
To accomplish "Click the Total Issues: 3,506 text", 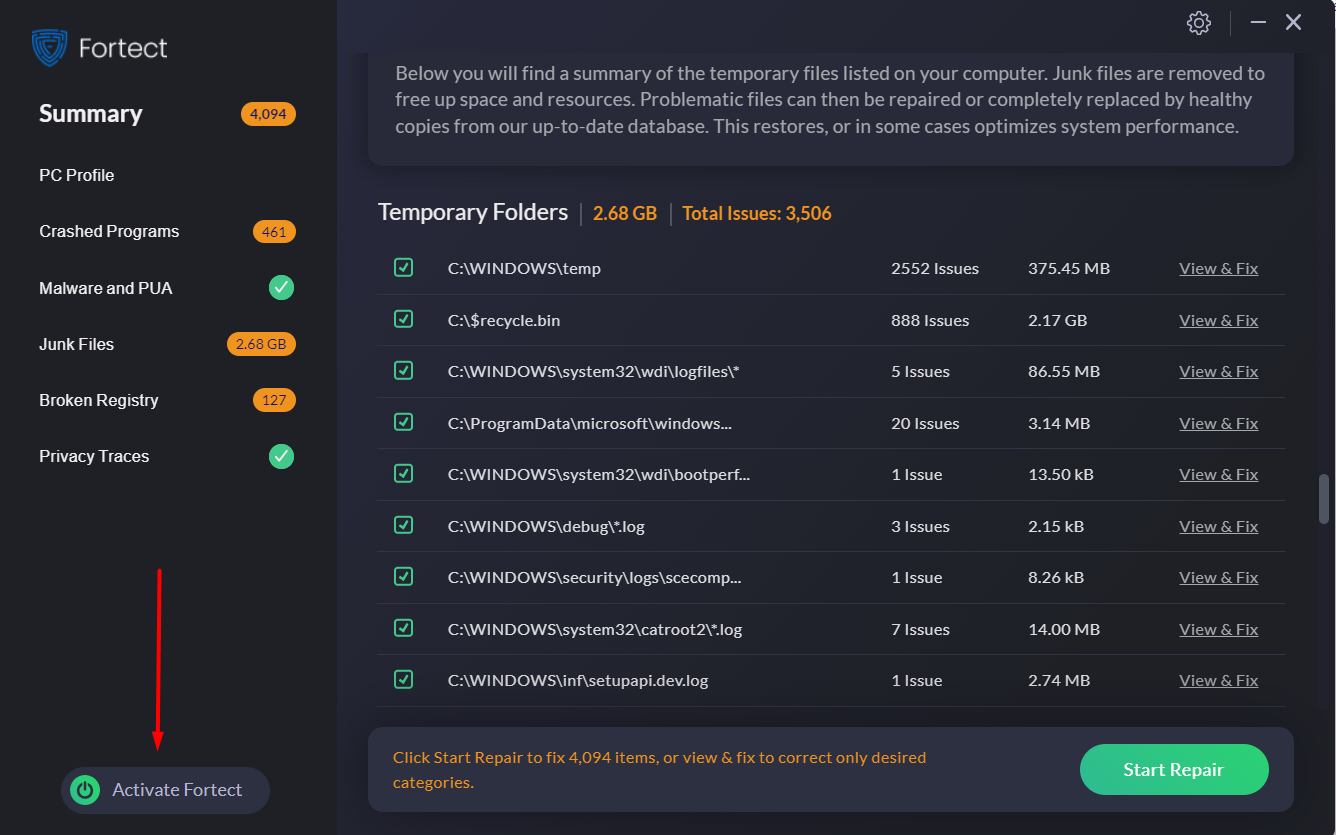I will pyautogui.click(x=757, y=213).
